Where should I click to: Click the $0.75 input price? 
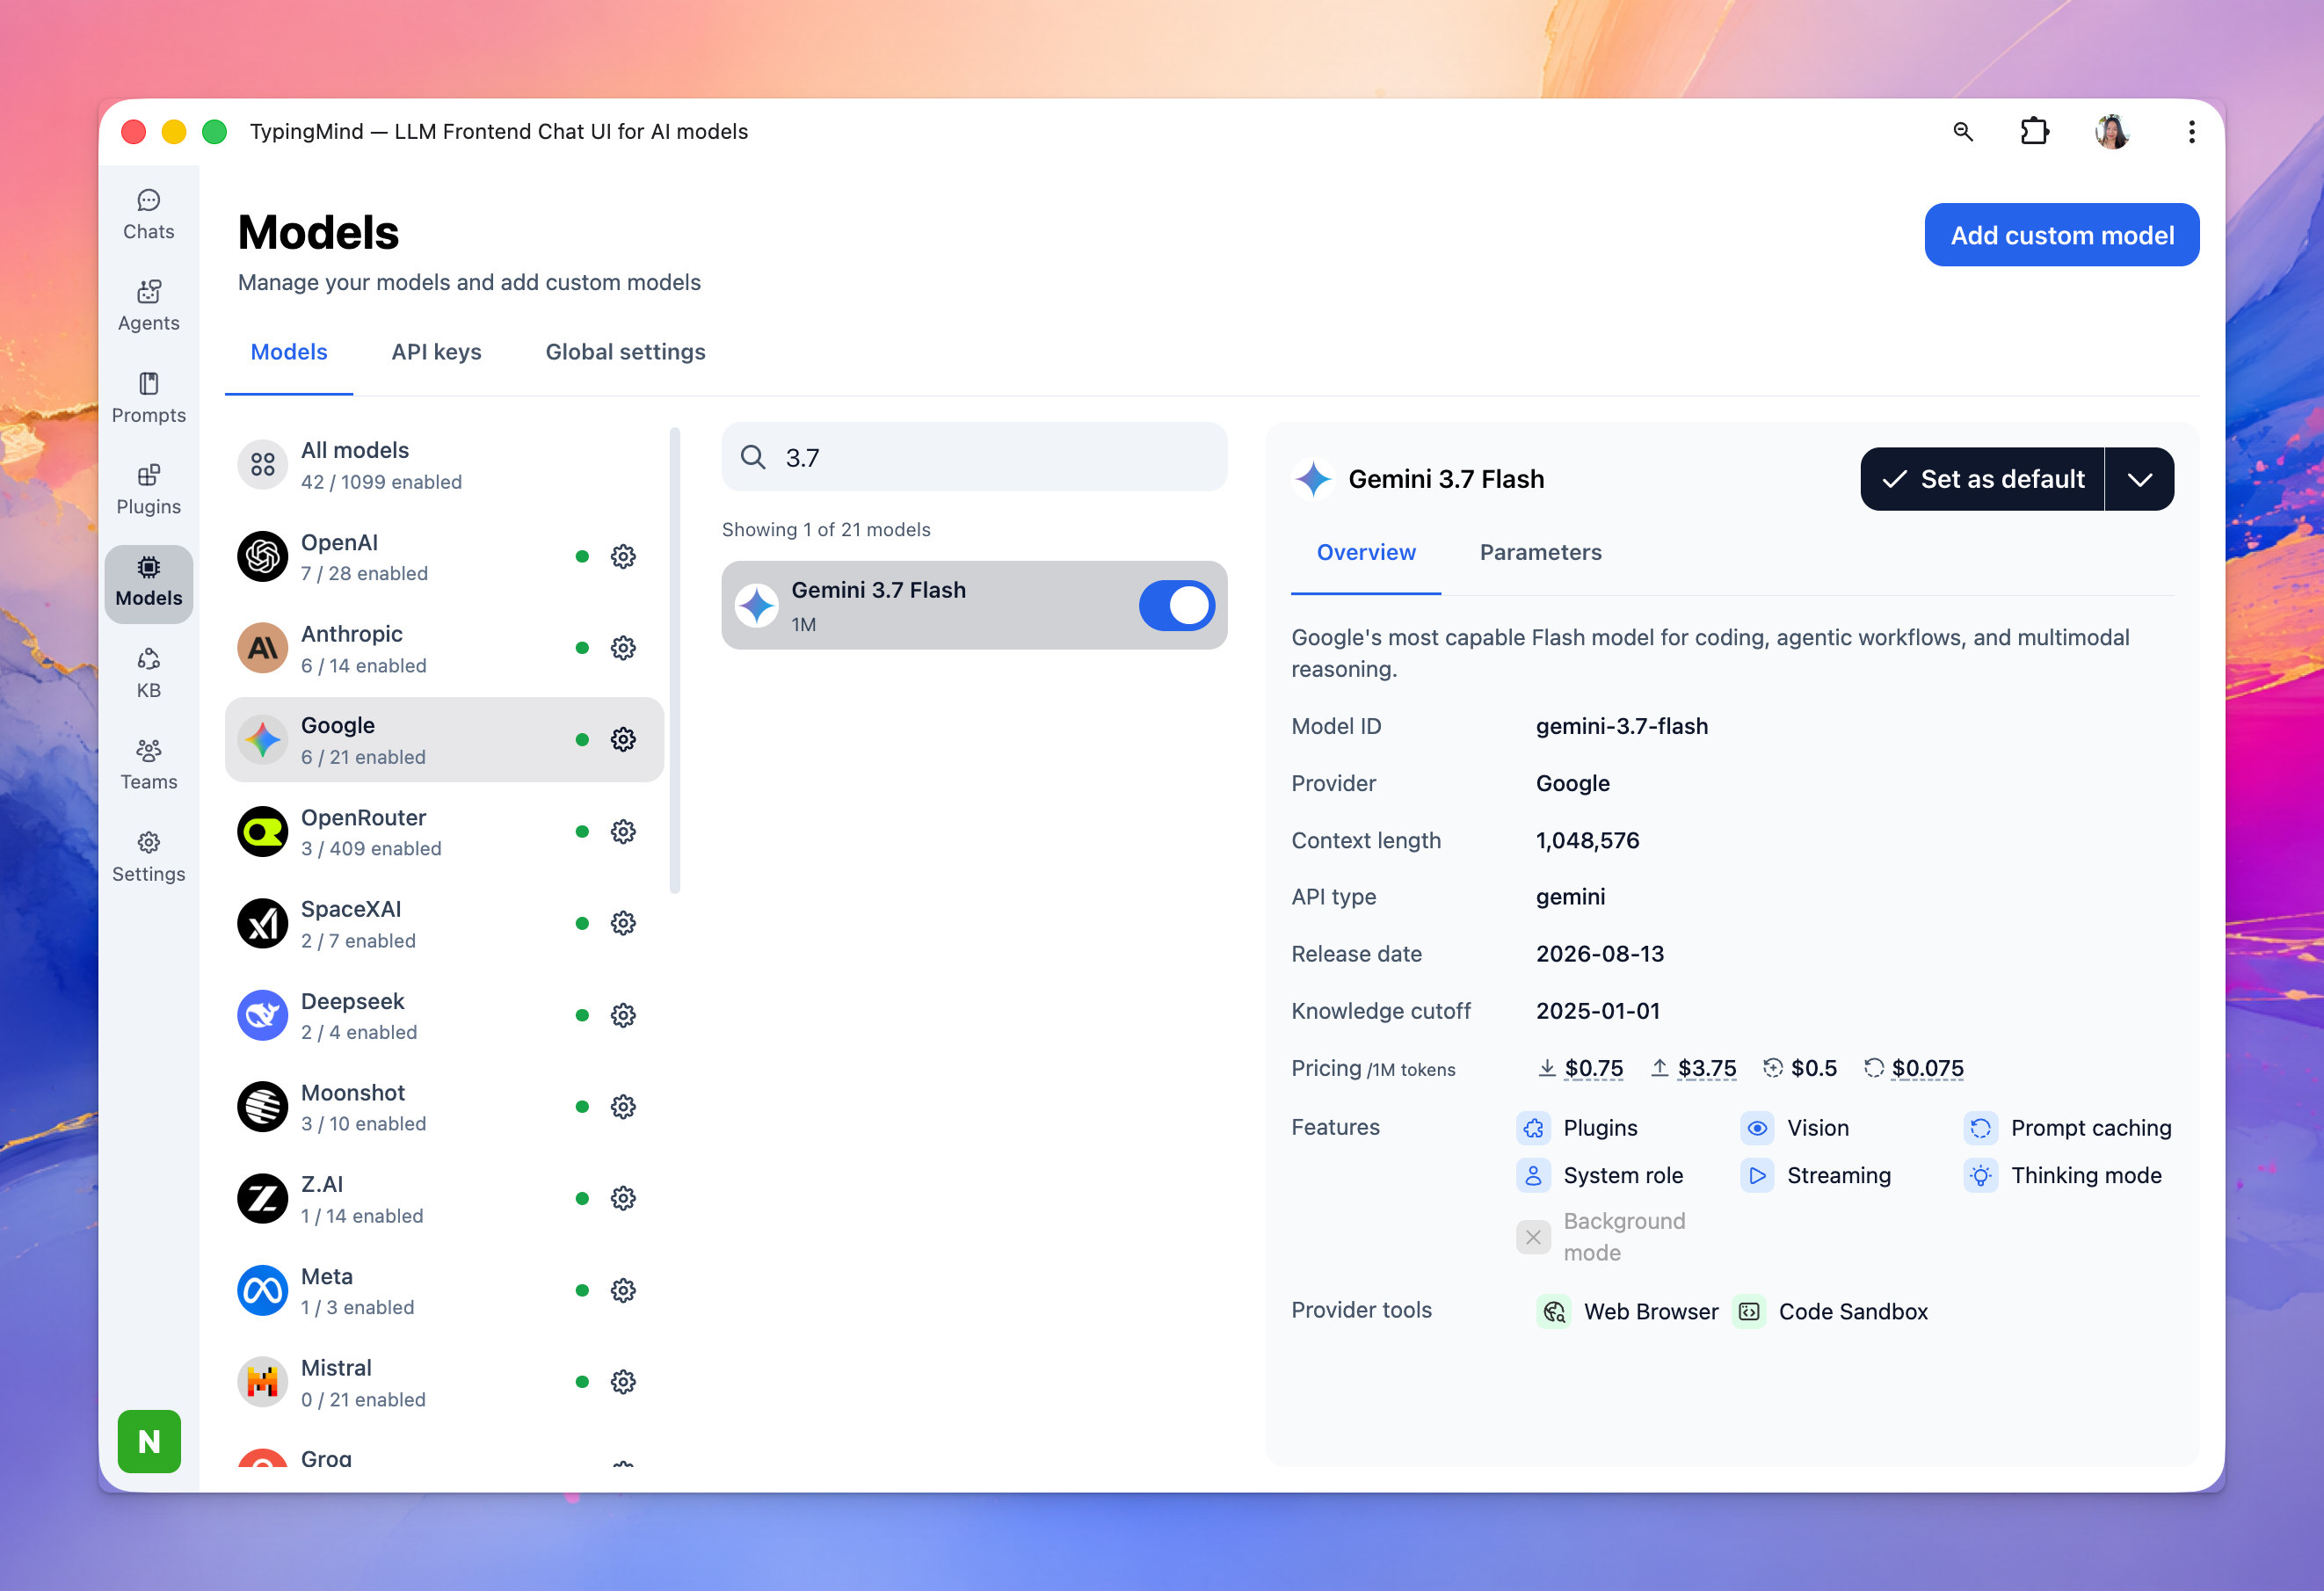tap(1594, 1068)
